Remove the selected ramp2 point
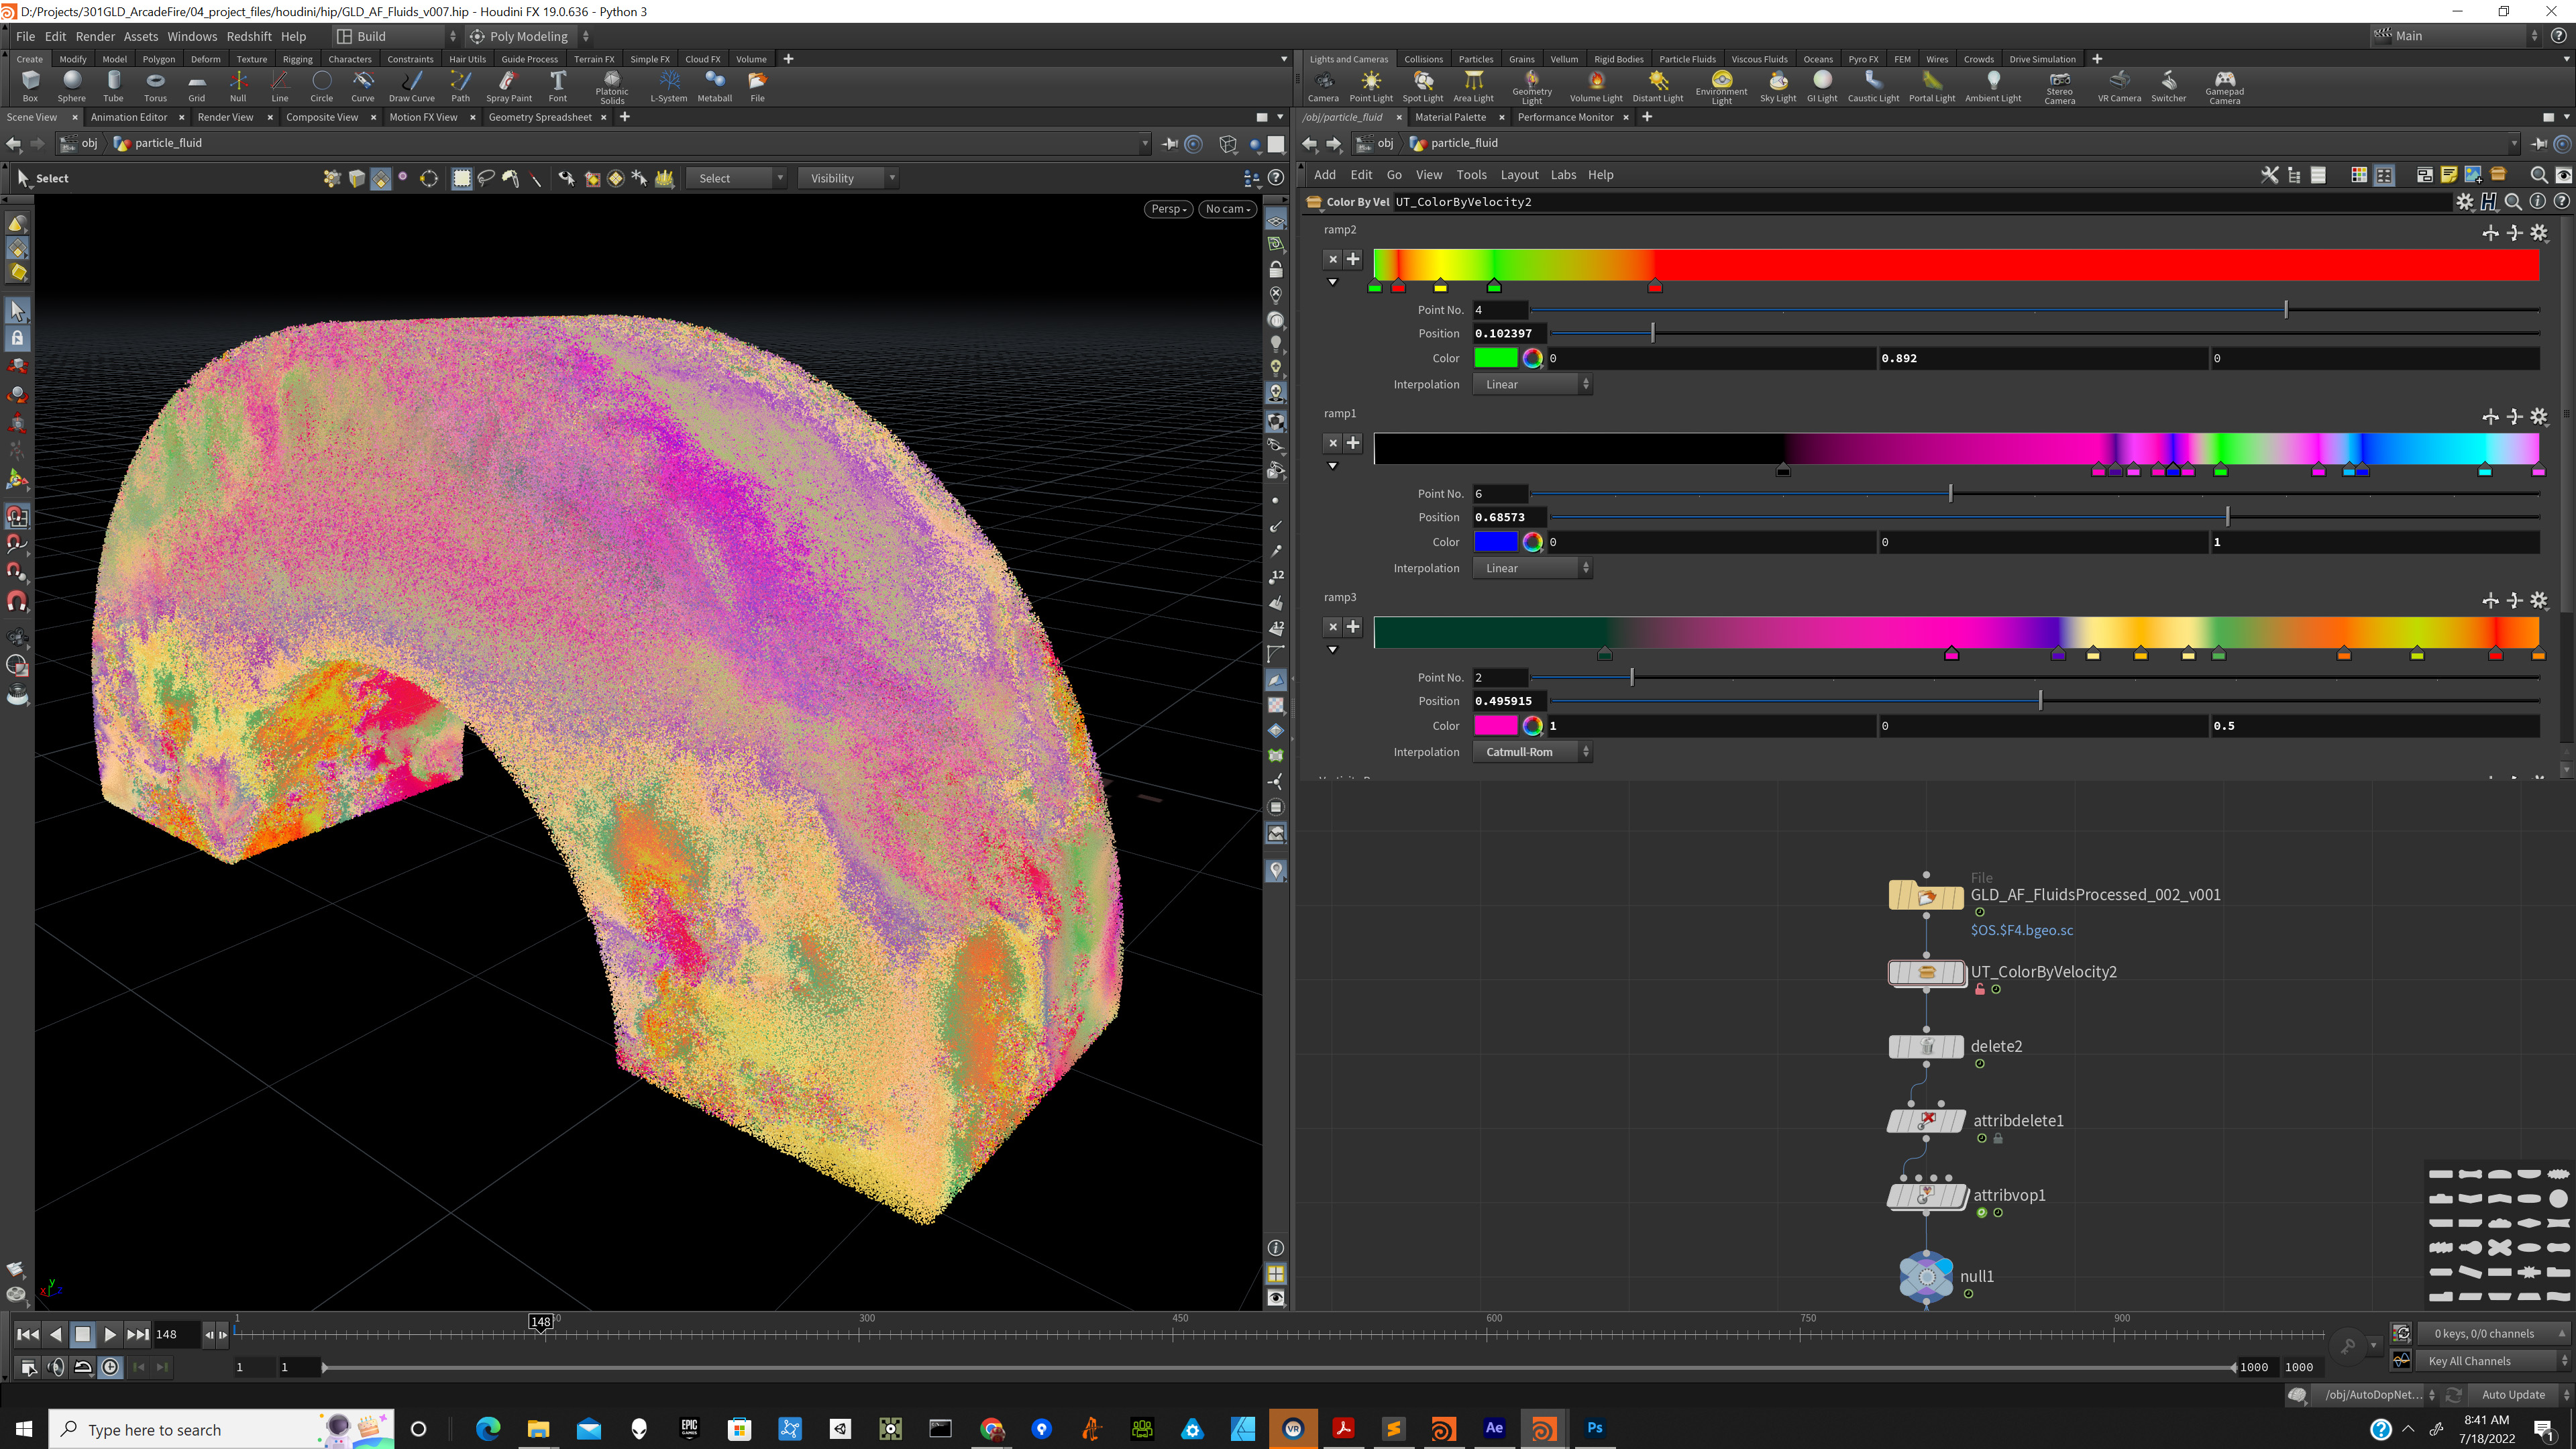Viewport: 2576px width, 1449px height. point(1332,259)
